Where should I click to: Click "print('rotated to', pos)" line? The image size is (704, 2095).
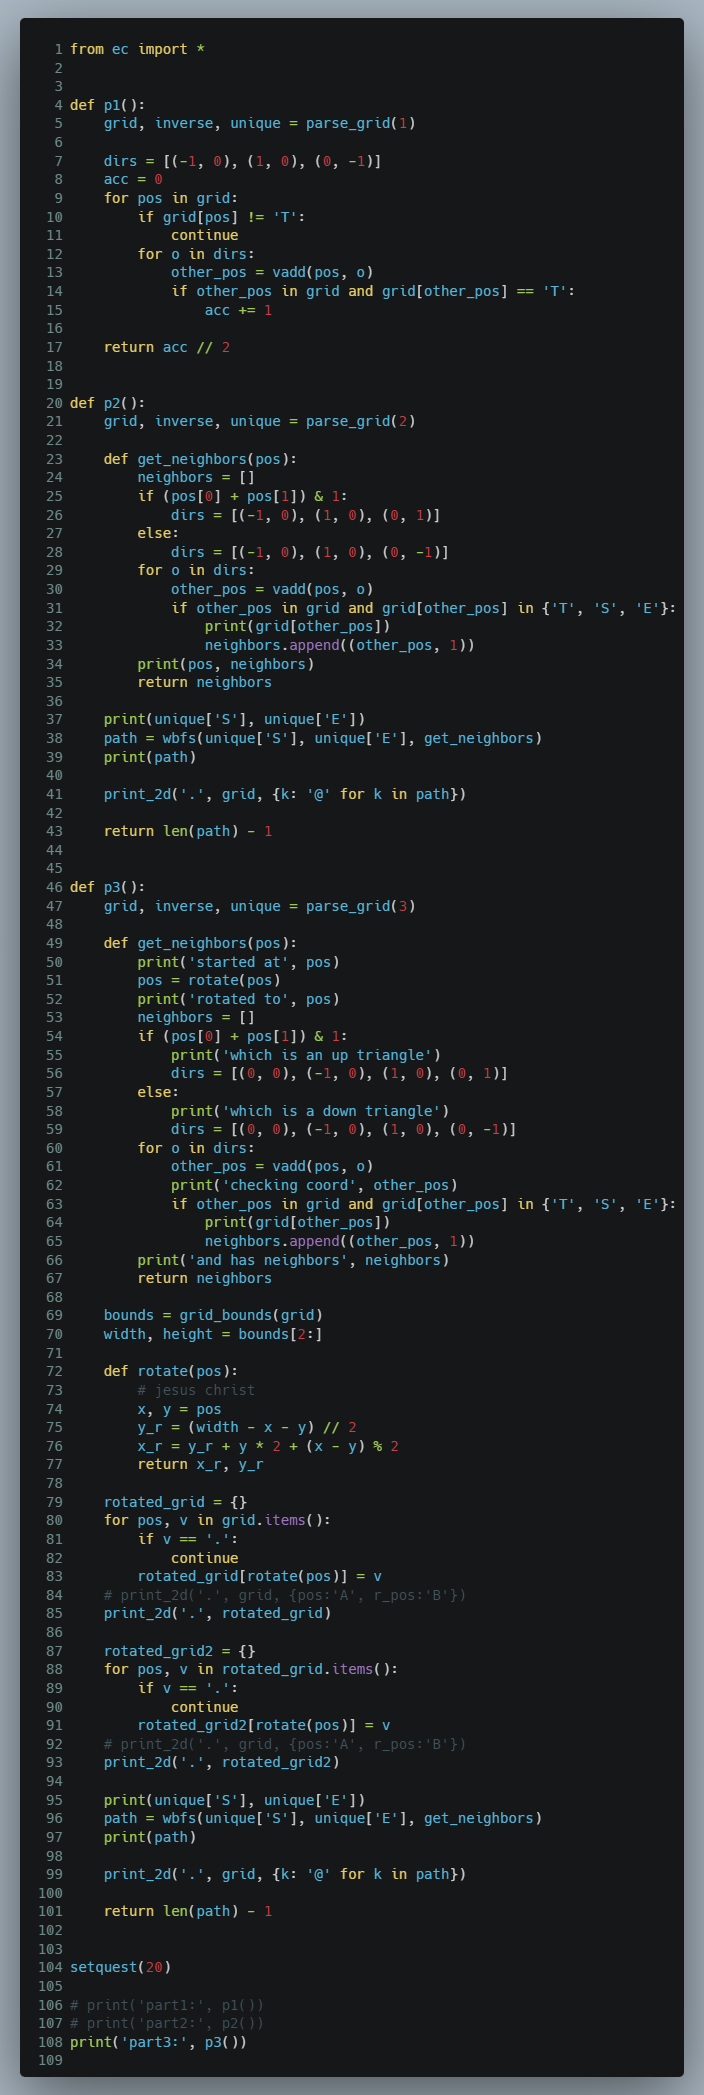pos(239,999)
